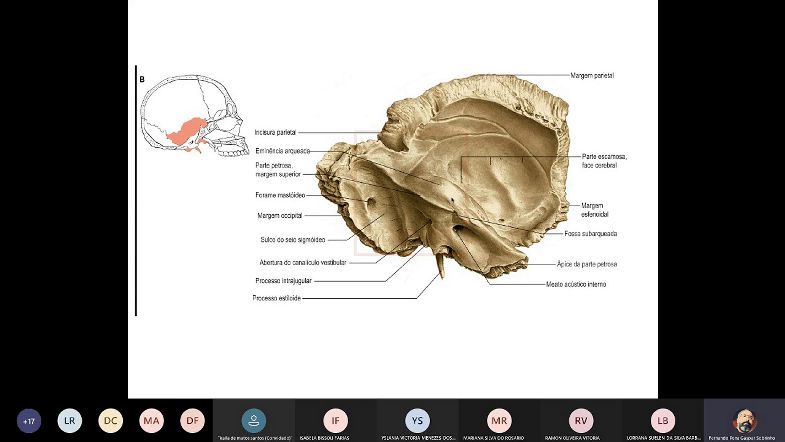Click the YS participant avatar
Screen dimensions: 785x442
(417, 420)
